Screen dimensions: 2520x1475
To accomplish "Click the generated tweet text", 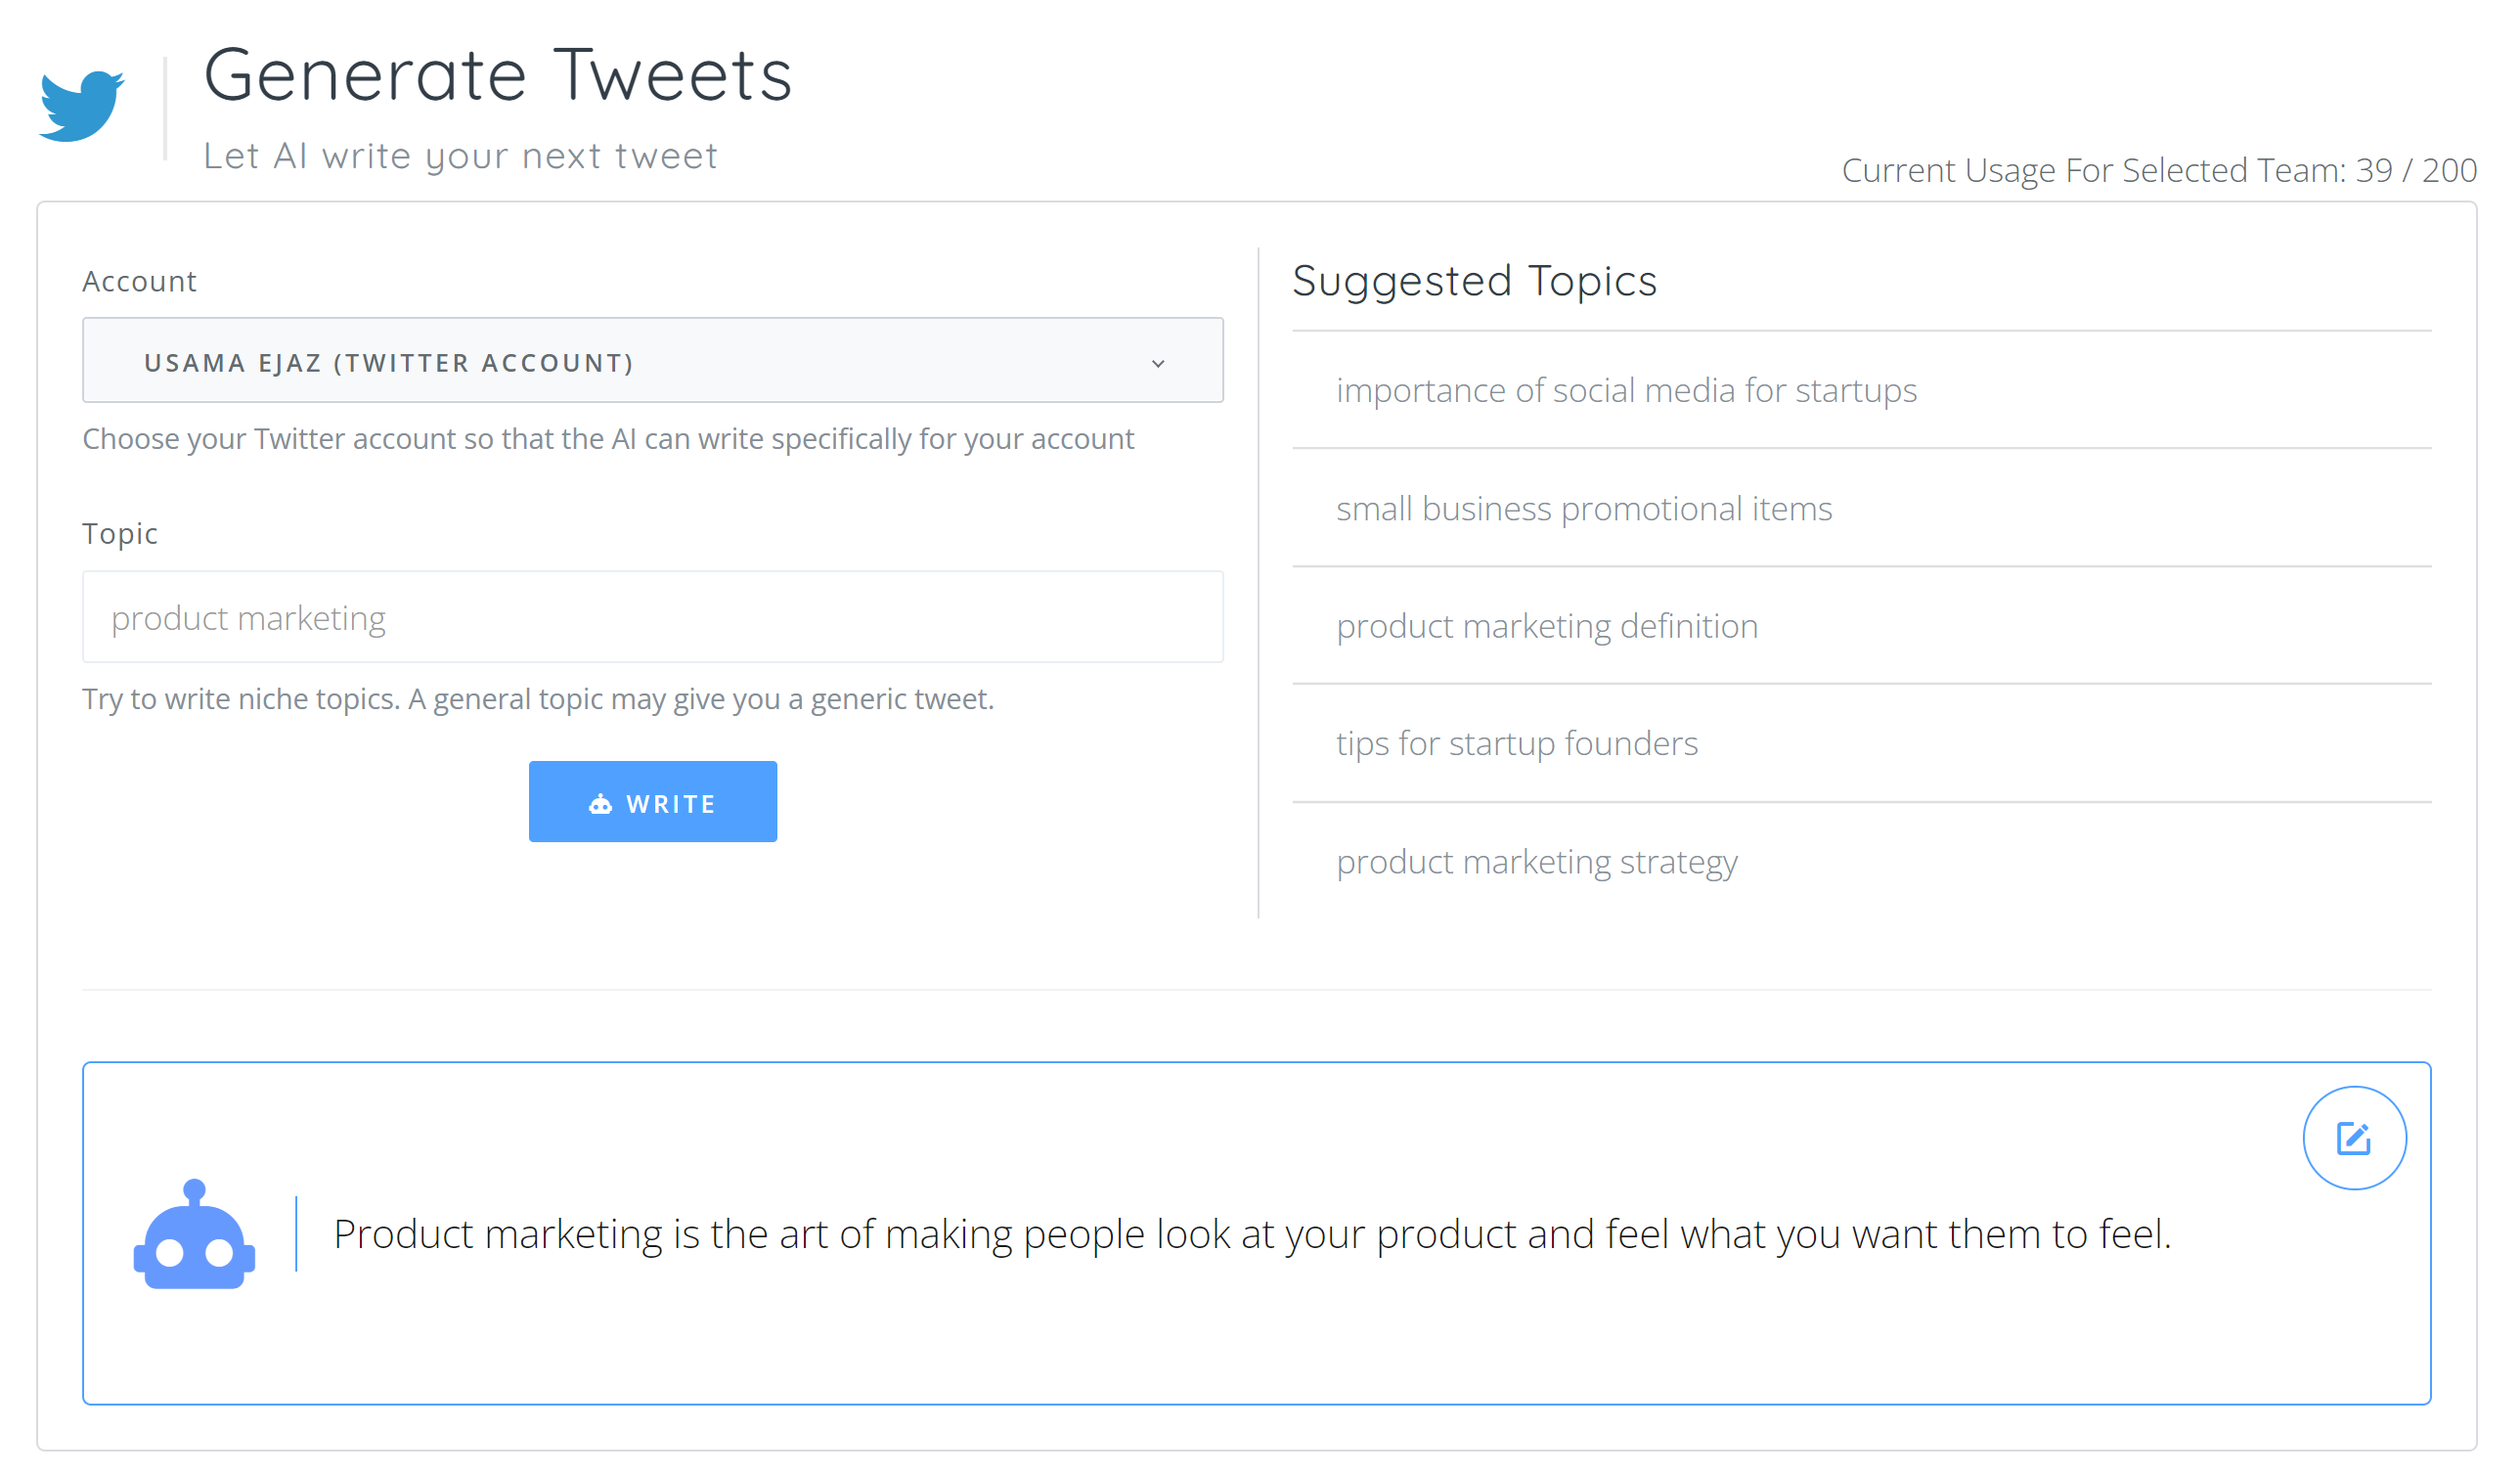I will coord(1252,1234).
